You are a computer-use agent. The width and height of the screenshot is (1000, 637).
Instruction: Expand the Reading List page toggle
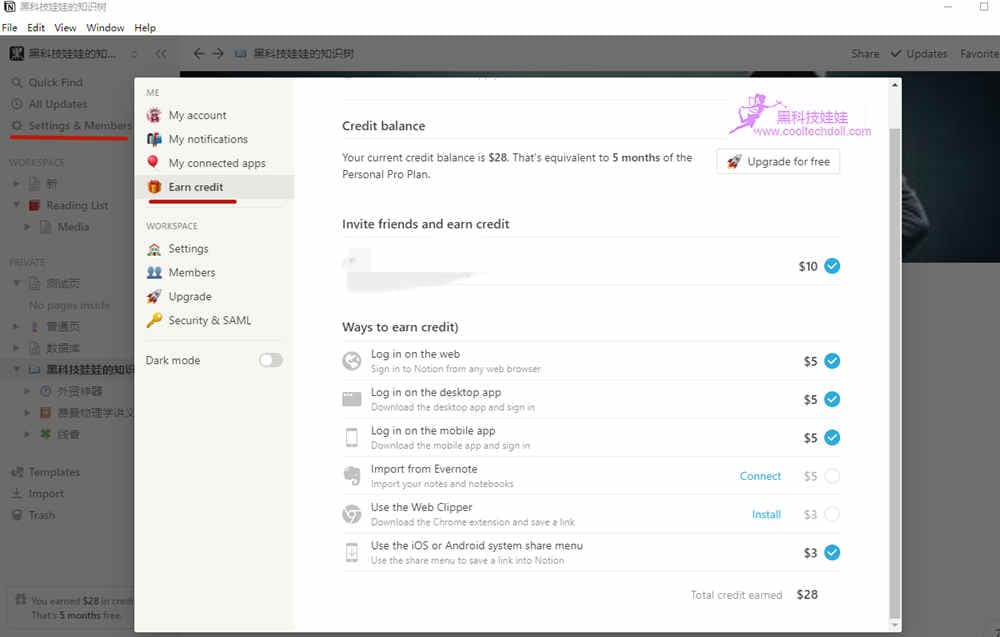click(x=17, y=205)
